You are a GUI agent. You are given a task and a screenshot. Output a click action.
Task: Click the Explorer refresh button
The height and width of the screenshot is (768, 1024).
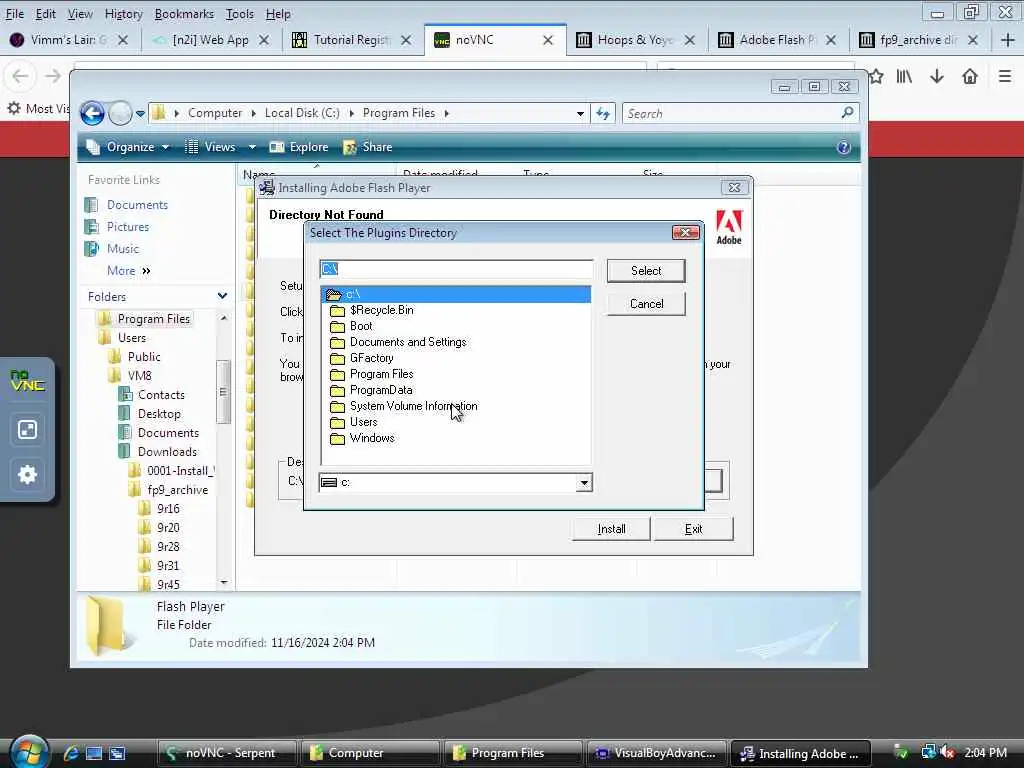click(x=603, y=114)
